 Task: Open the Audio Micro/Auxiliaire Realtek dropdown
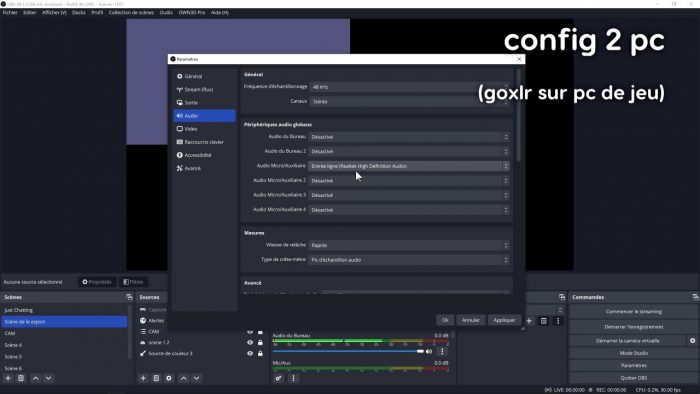point(409,166)
